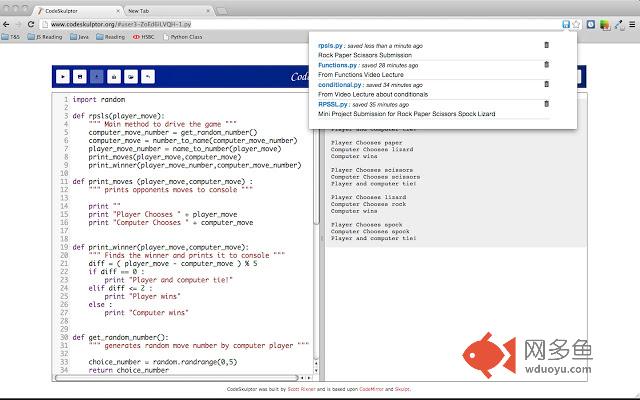Viewport: 640px width, 400px height.
Task: Click the codeskulptor.org address bar
Action: (x=300, y=24)
